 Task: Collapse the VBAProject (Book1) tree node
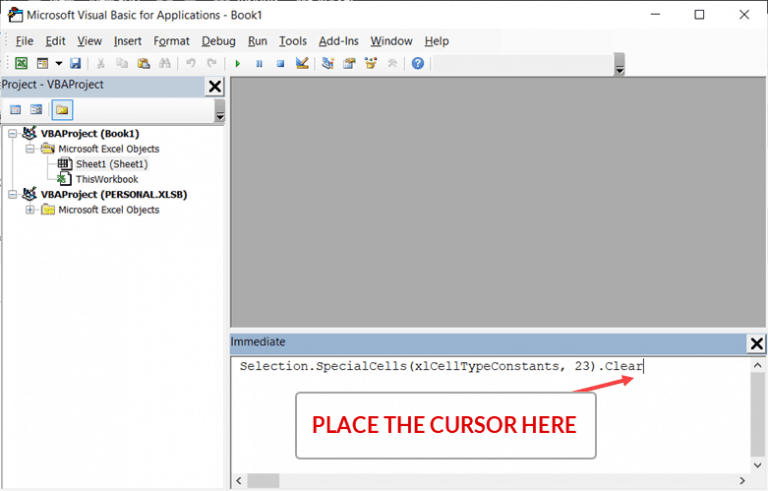point(12,134)
